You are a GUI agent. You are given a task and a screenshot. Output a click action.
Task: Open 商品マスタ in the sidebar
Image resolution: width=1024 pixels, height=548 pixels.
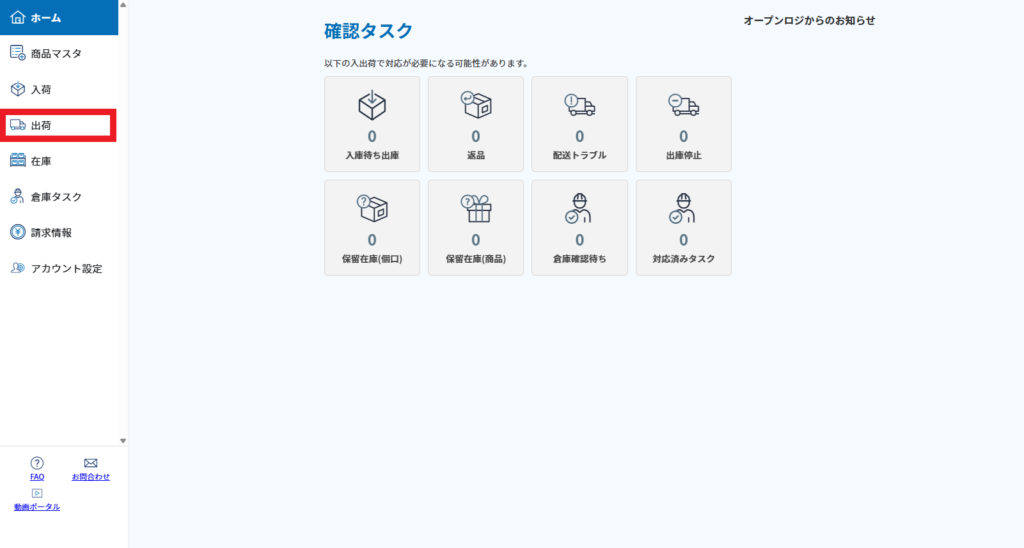pyautogui.click(x=58, y=53)
